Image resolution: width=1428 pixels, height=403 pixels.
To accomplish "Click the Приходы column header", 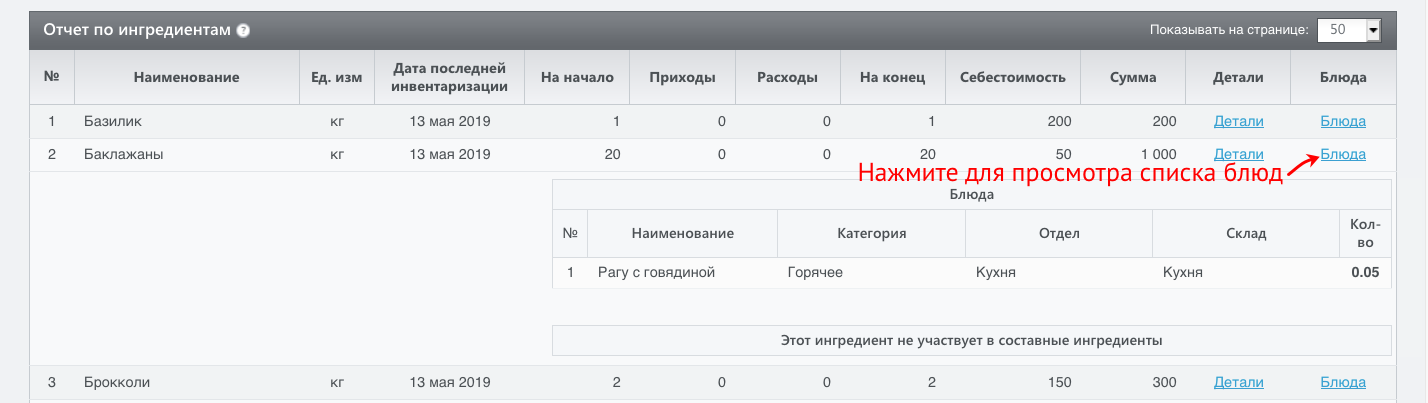I will point(682,78).
